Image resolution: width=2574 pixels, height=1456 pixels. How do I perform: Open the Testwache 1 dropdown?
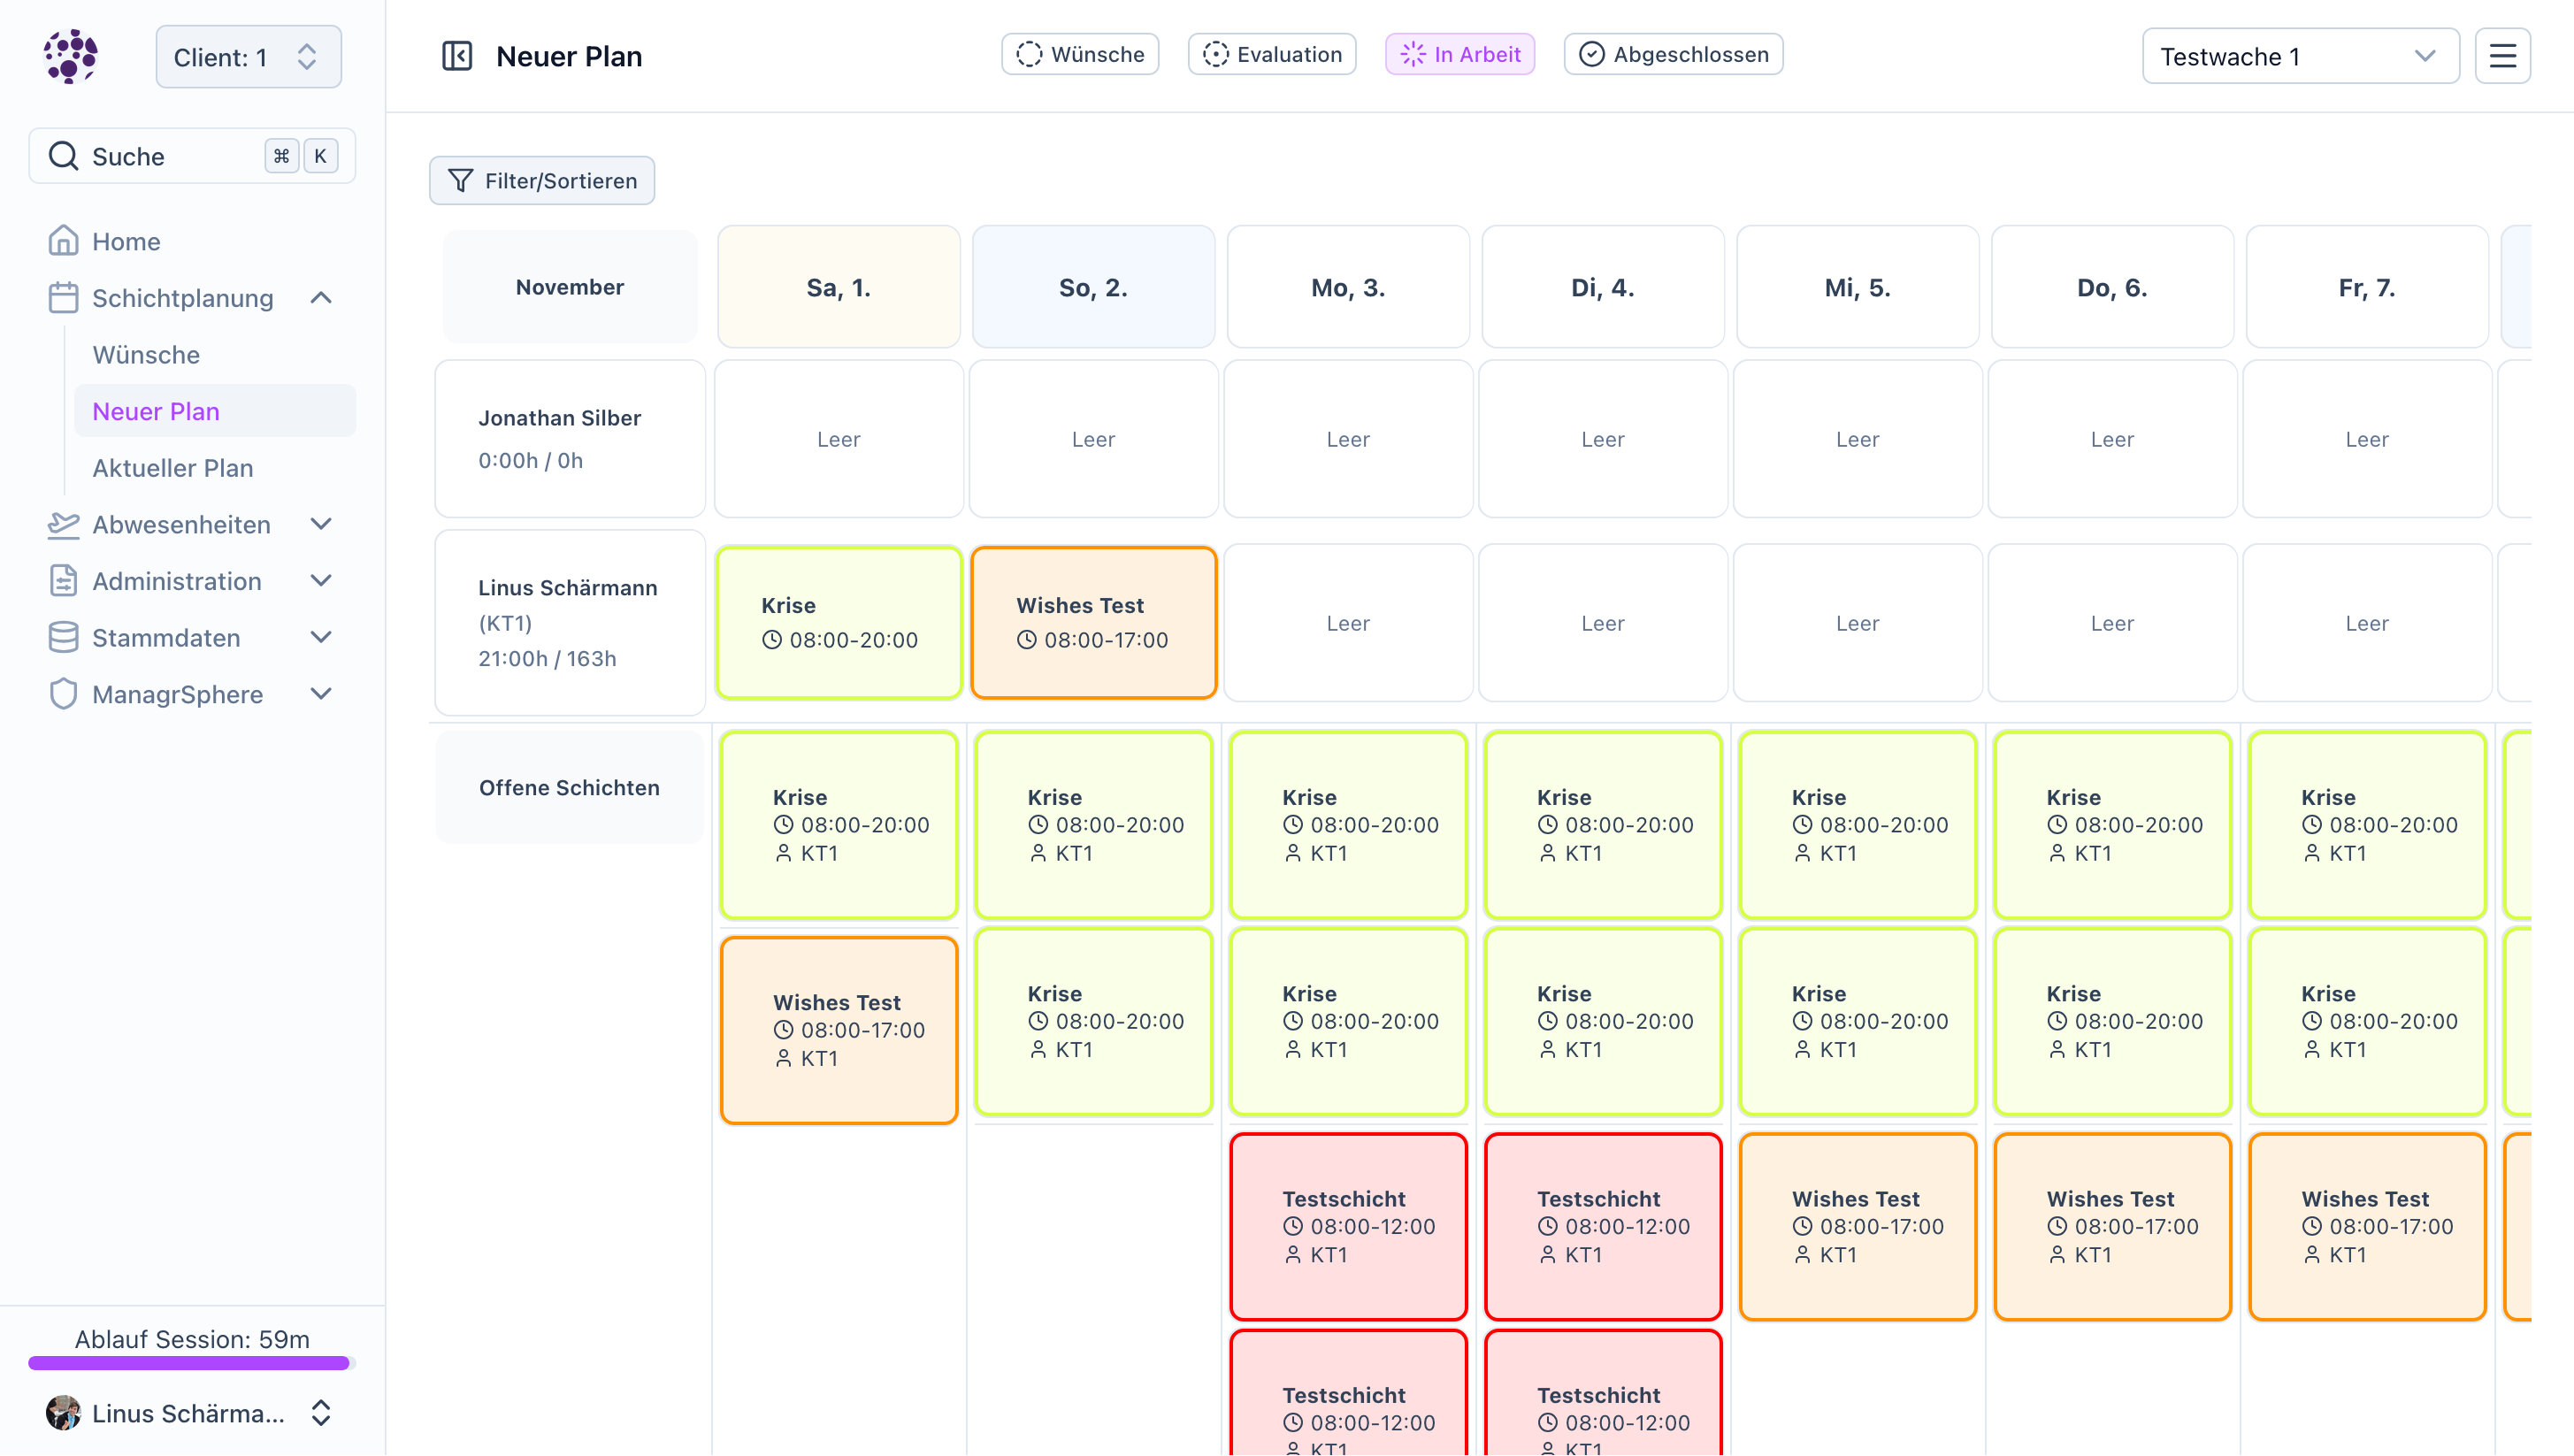2299,56
